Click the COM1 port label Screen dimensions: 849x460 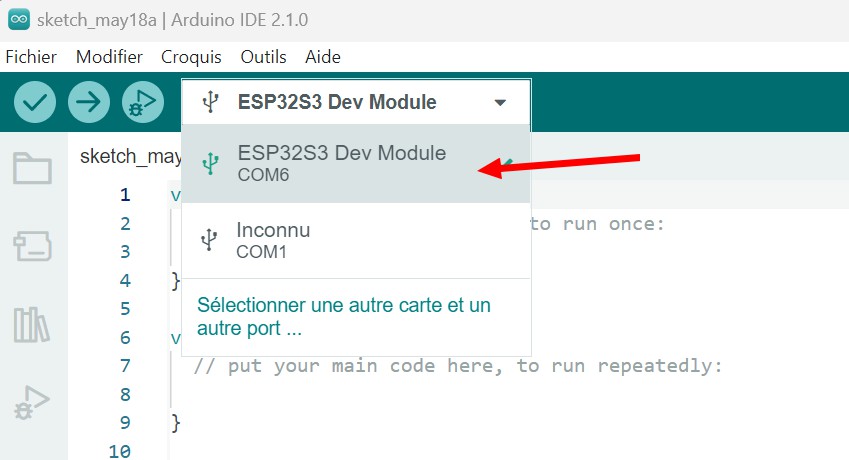(261, 252)
